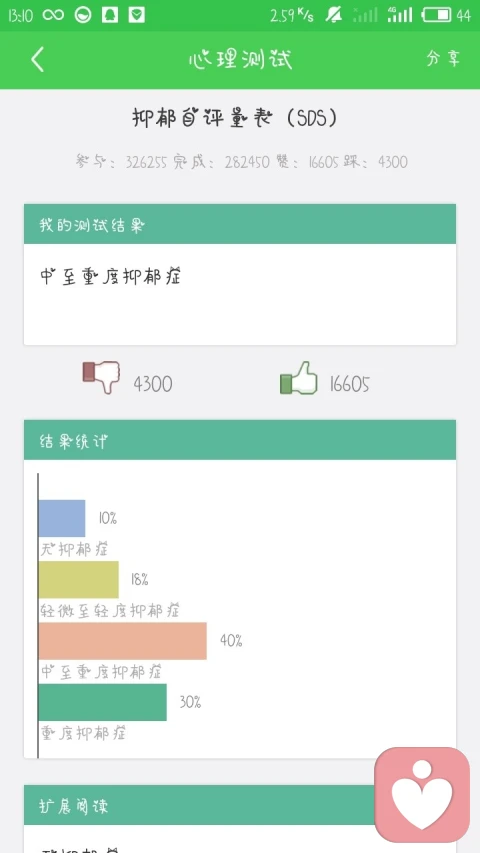Tap the thumbs-up icon
480x853 pixels.
298,378
